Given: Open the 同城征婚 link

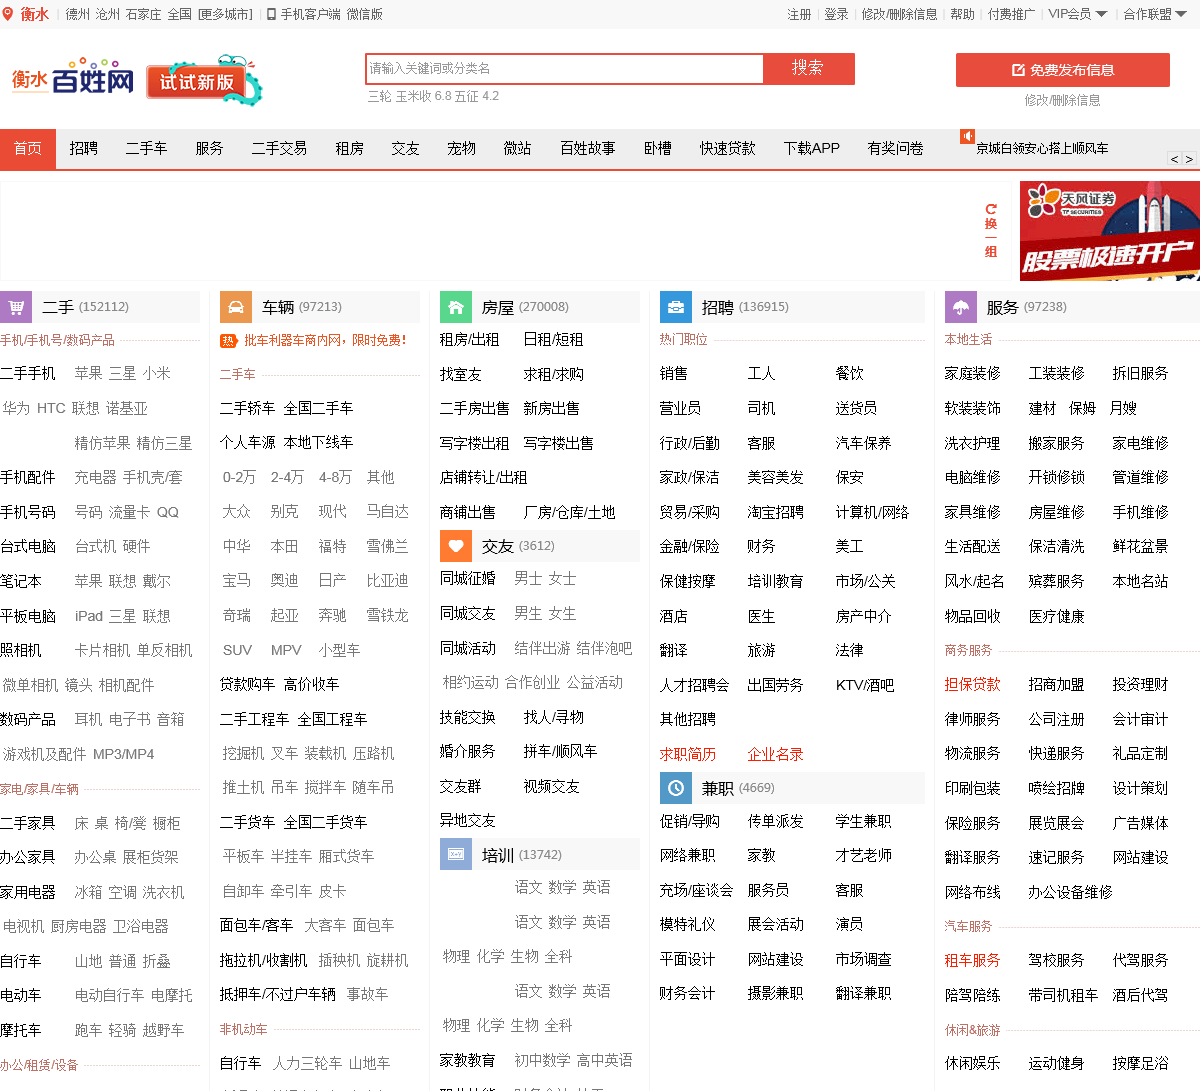Looking at the screenshot, I should [x=468, y=579].
